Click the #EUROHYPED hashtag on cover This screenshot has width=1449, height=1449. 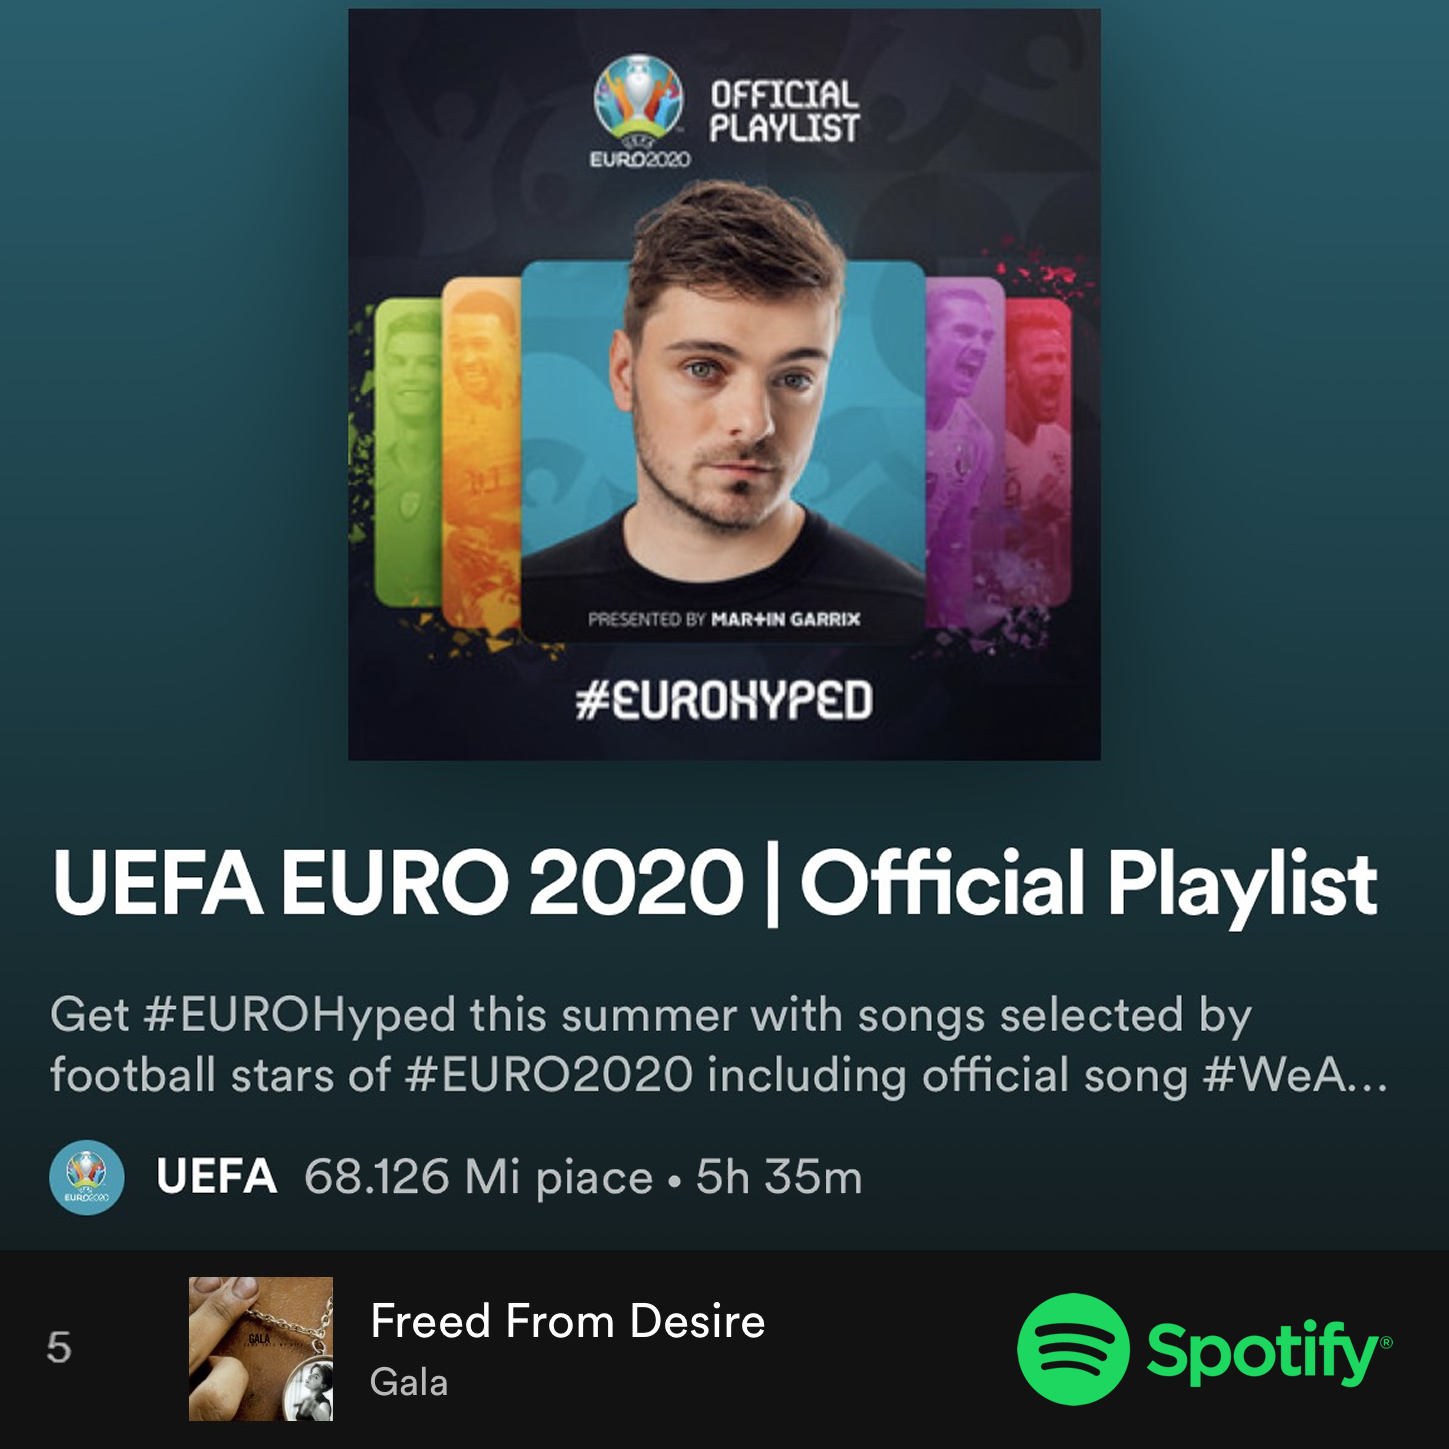coord(724,699)
